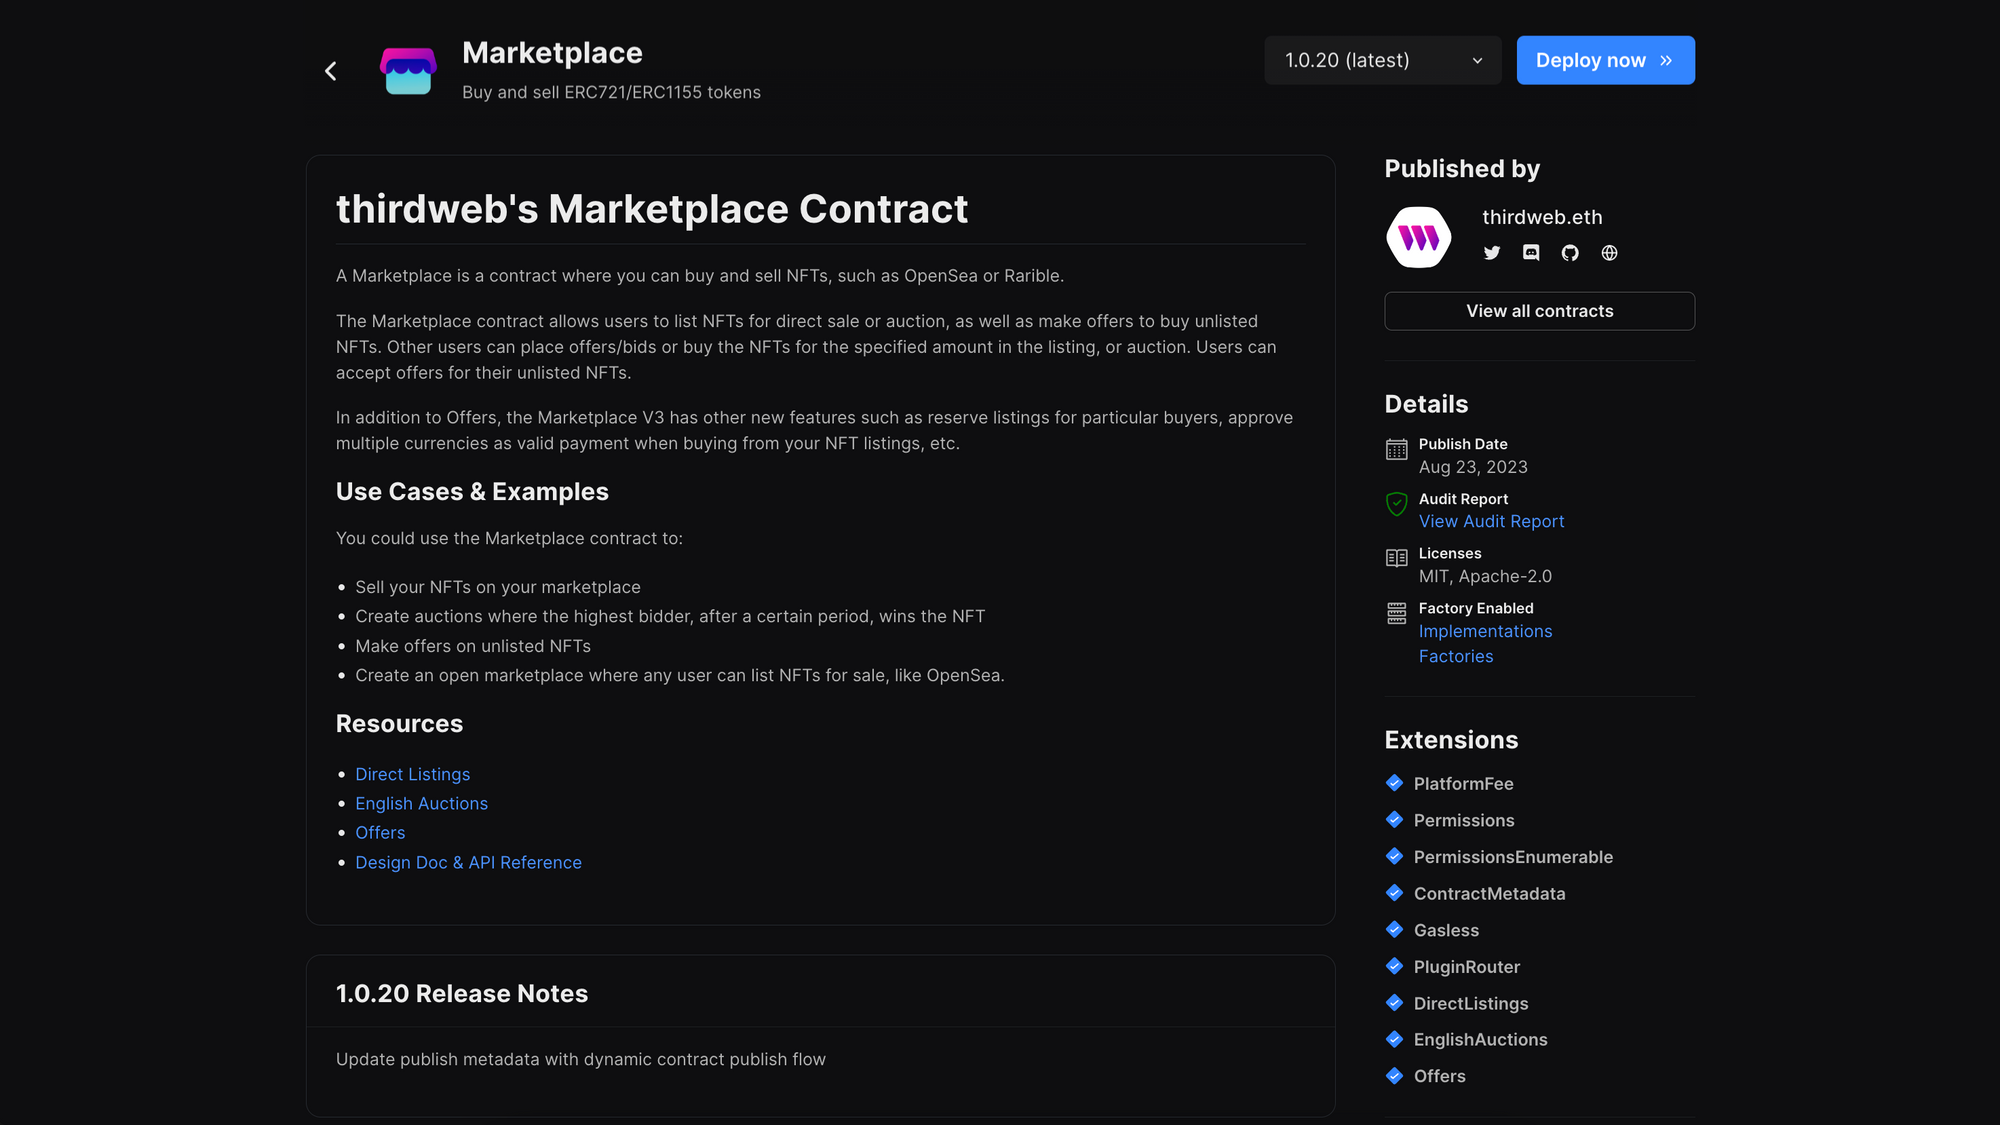Image resolution: width=2000 pixels, height=1125 pixels.
Task: Click the back arrow in the header
Action: 330,70
